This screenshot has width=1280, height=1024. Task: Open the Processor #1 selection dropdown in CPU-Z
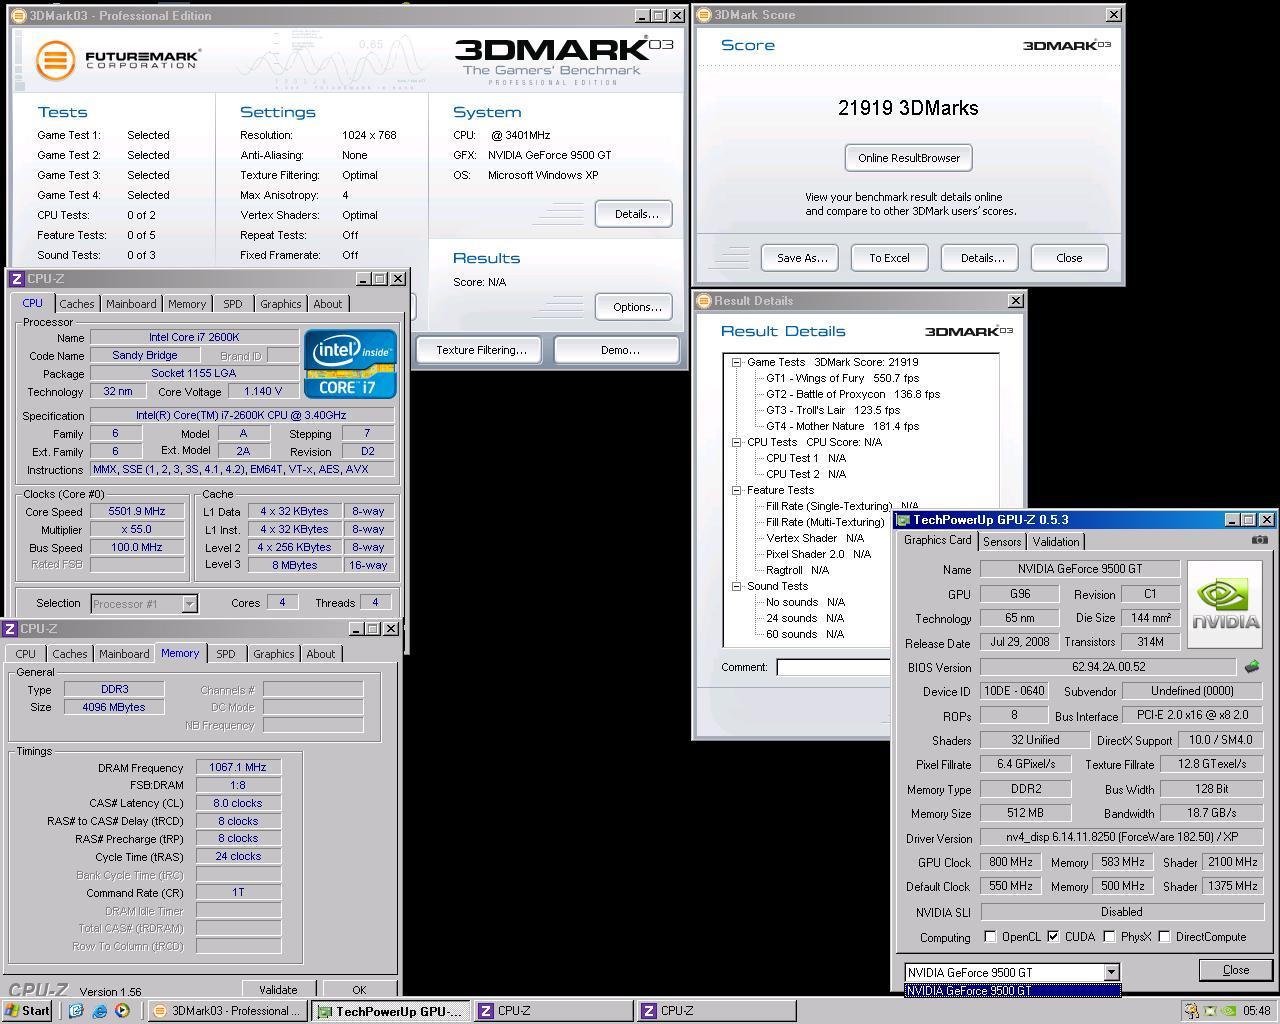(x=189, y=603)
